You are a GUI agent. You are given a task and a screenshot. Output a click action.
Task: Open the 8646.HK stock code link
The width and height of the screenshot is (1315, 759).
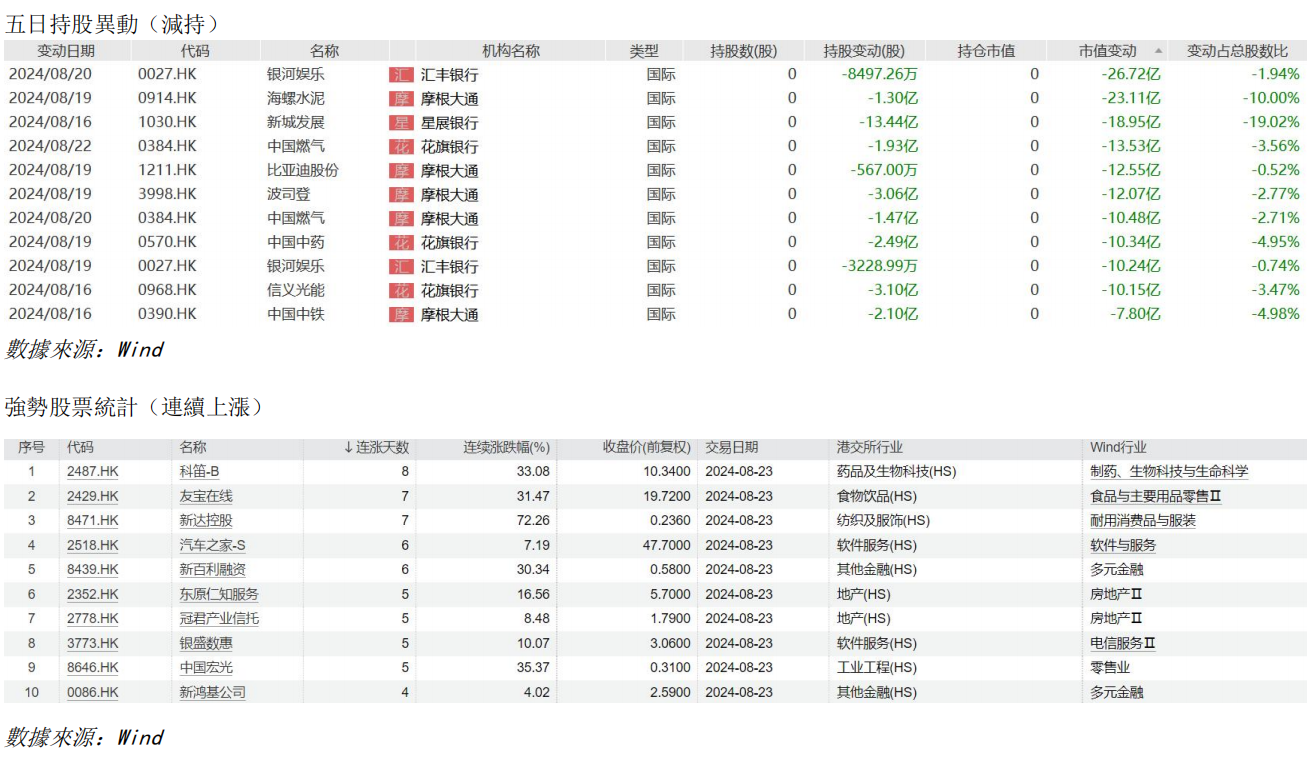(92, 668)
